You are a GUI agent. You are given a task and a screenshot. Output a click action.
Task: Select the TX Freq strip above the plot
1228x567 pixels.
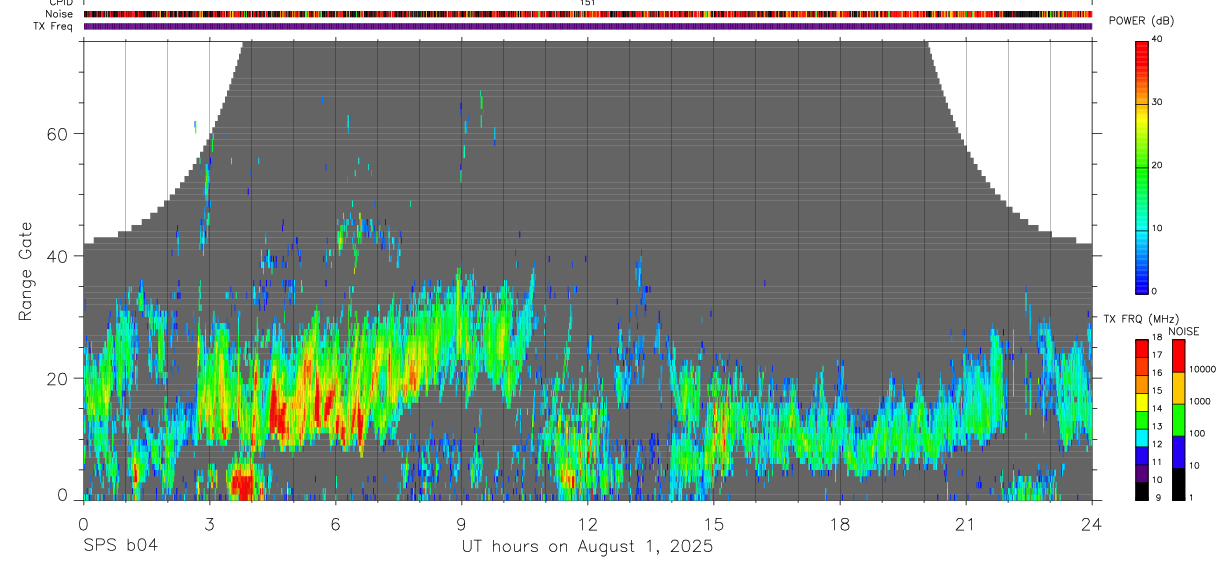coord(588,26)
